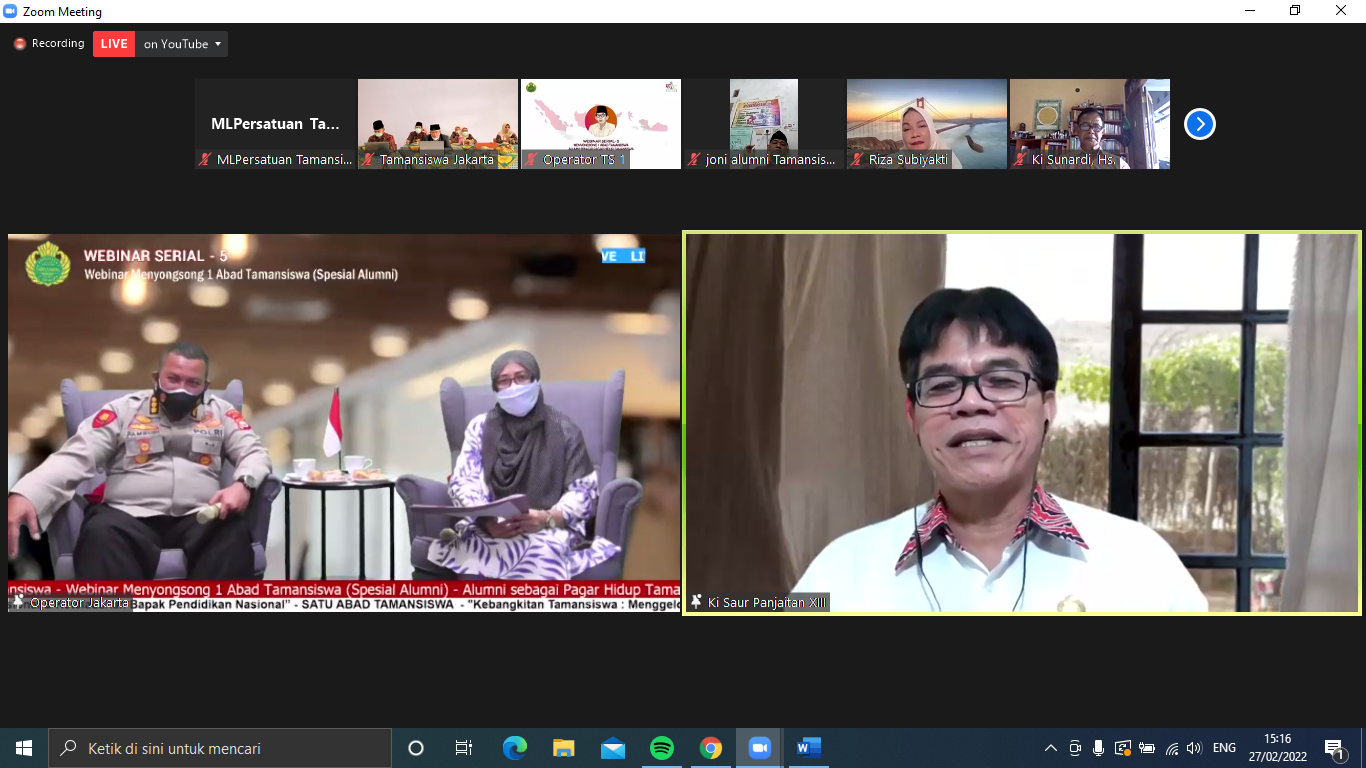Click muted mic icon on MLPersatuan Tamansiswa
Viewport: 1366px width, 768px height.
[205, 160]
